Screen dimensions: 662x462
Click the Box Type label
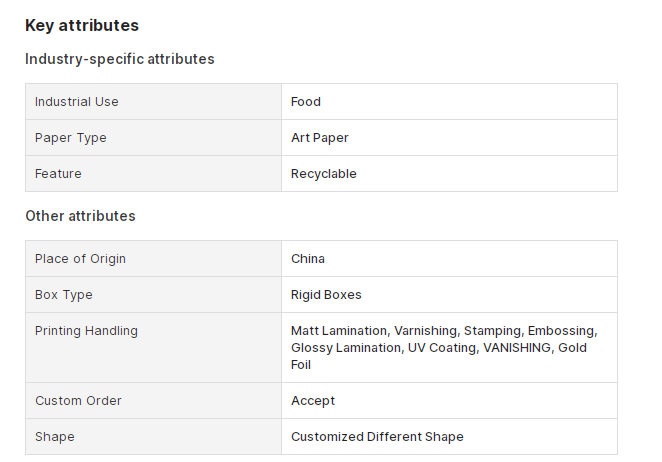point(64,295)
